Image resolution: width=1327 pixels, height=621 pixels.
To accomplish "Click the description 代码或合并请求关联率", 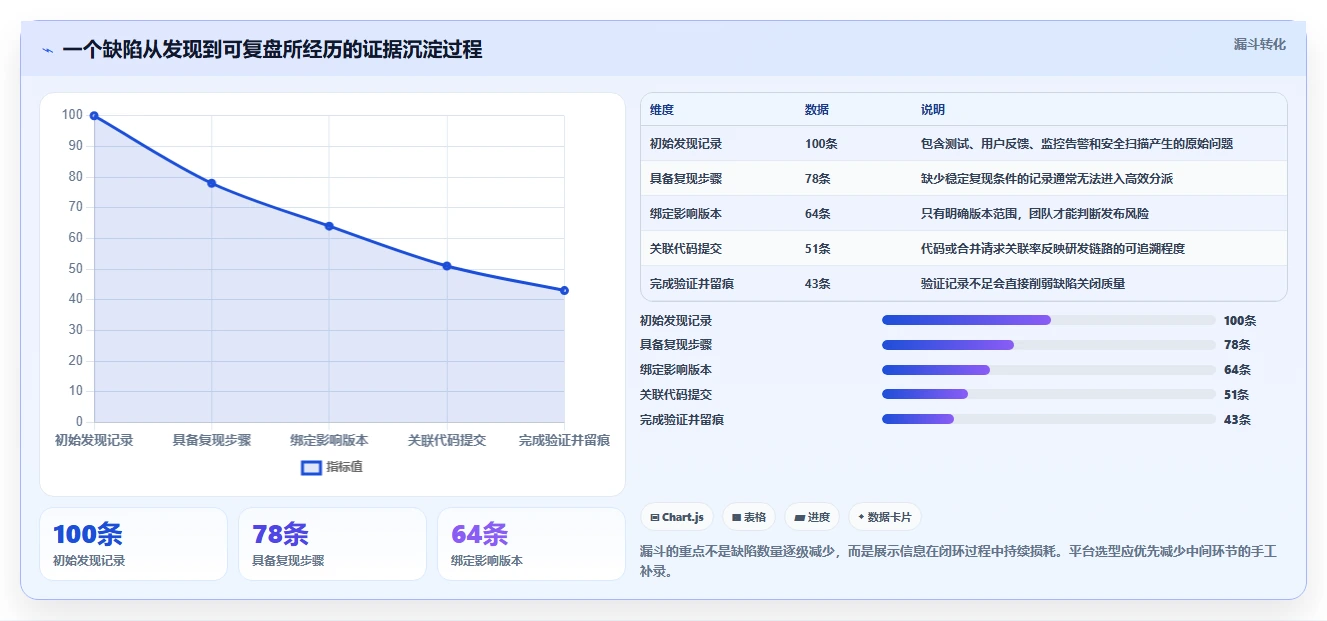I will tap(1053, 249).
